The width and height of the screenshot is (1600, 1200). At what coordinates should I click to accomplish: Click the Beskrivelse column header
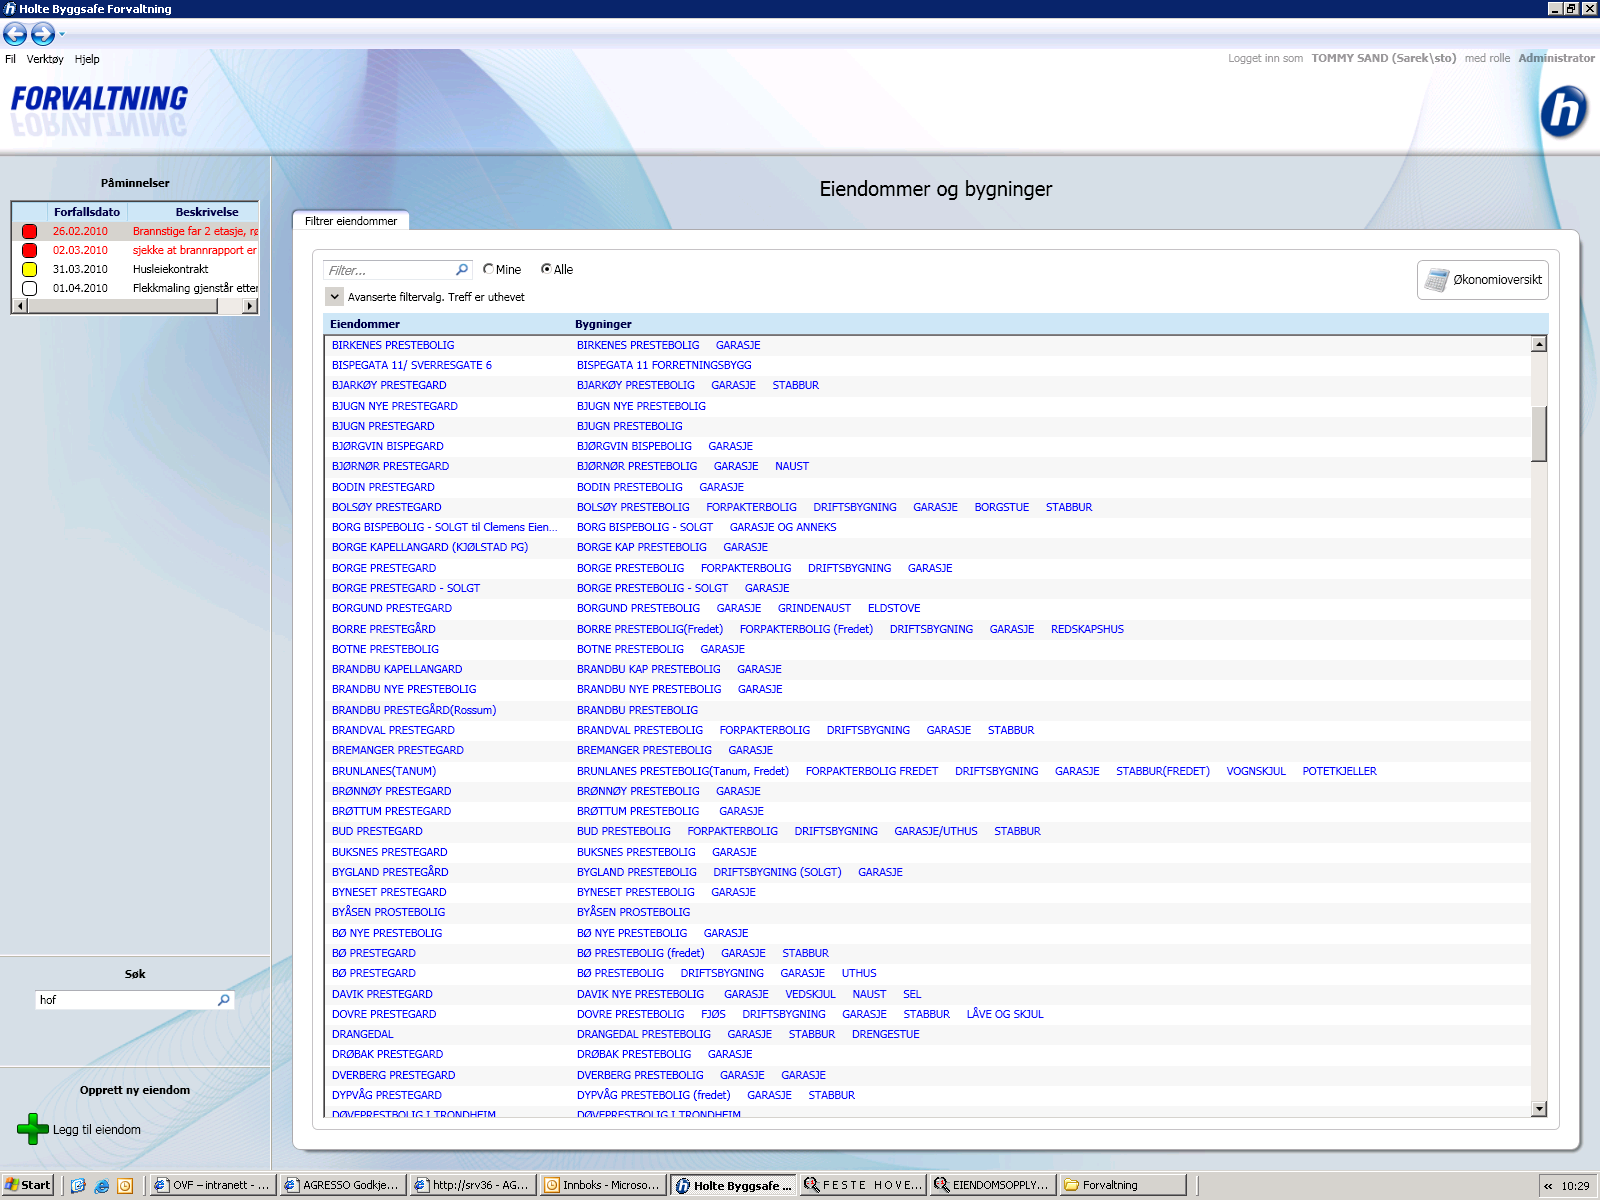click(x=207, y=212)
